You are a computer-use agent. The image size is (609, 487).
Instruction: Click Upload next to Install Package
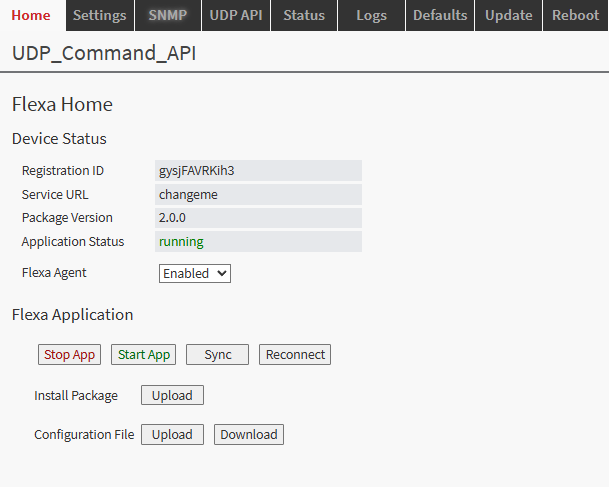click(x=172, y=395)
